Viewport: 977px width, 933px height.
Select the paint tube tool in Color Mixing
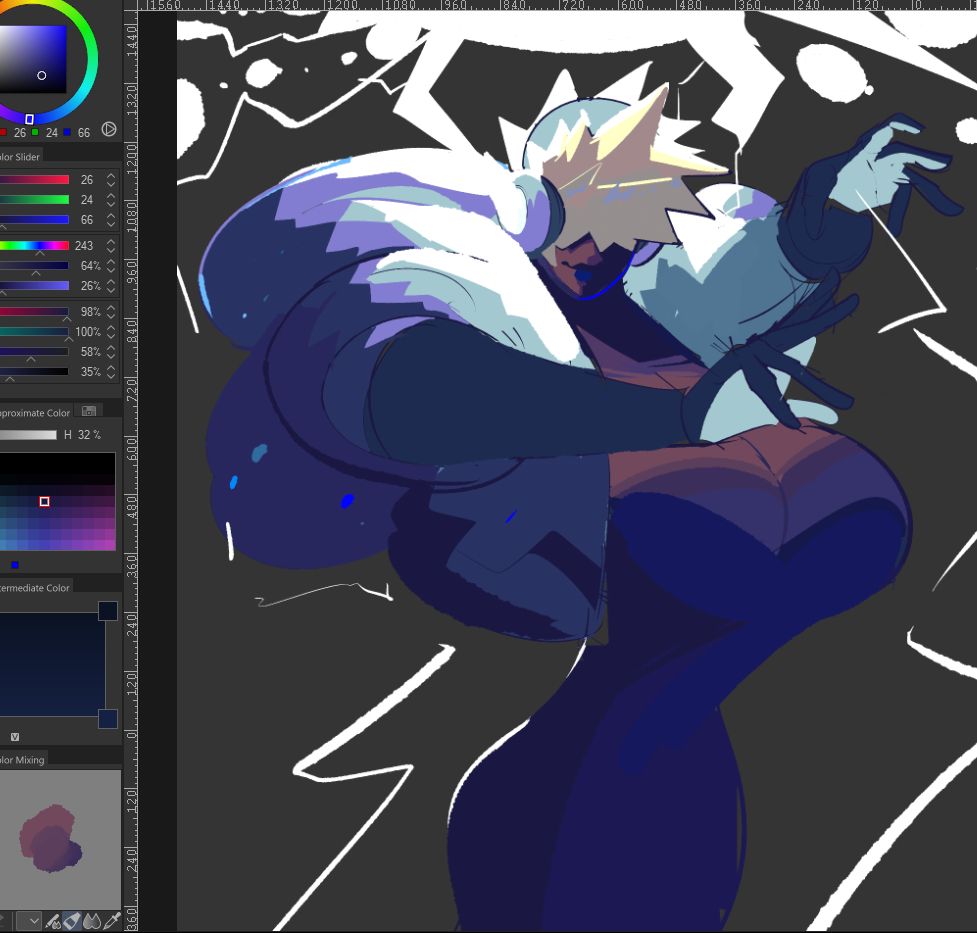pos(72,921)
